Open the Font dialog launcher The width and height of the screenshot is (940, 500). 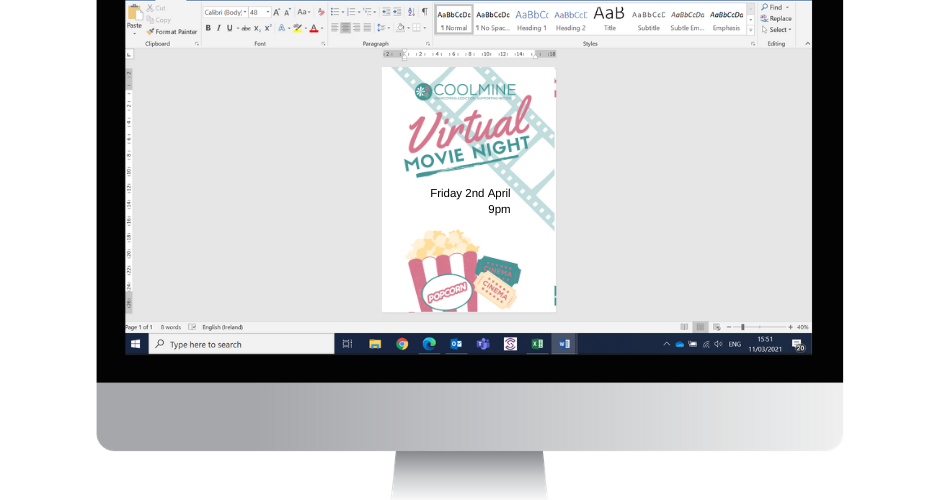click(323, 44)
